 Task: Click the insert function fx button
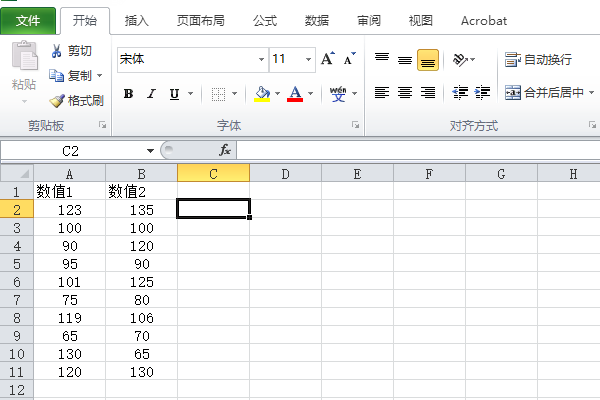coord(225,150)
